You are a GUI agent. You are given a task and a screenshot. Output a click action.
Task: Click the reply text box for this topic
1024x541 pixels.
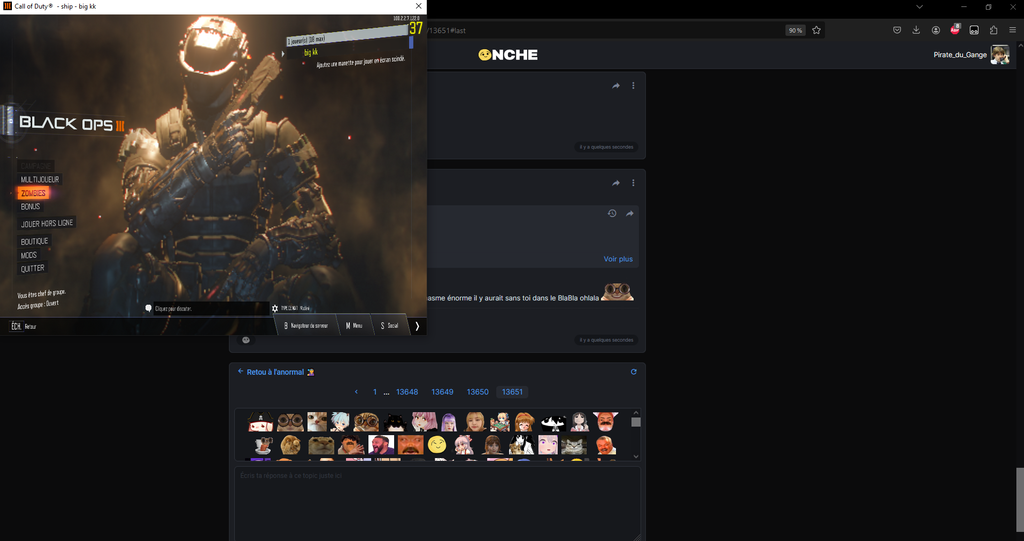click(437, 500)
